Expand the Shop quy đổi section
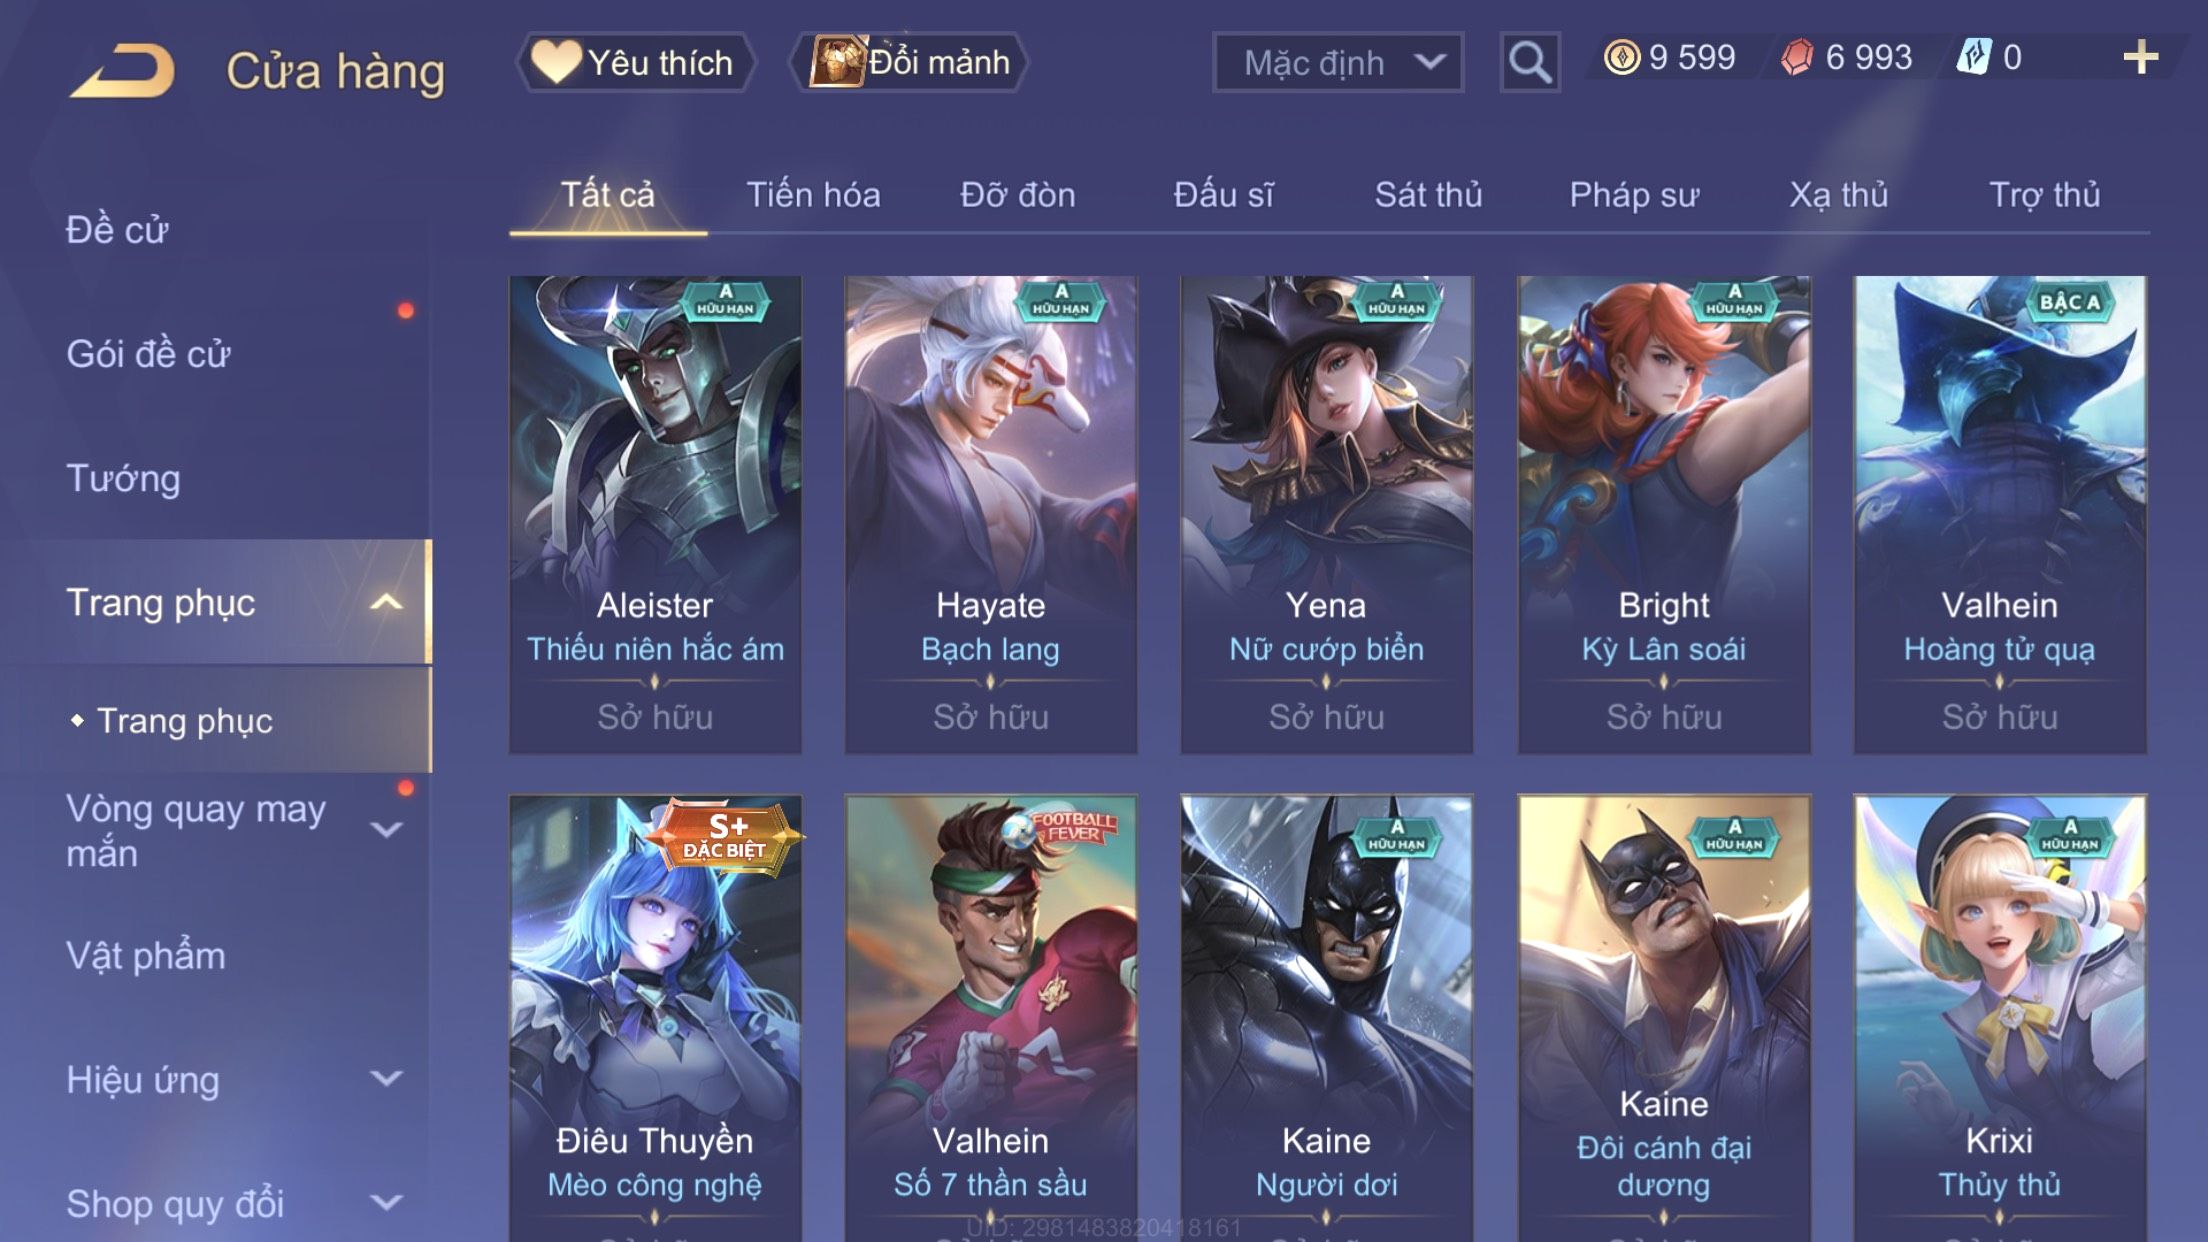This screenshot has height=1242, width=2208. tap(386, 1202)
